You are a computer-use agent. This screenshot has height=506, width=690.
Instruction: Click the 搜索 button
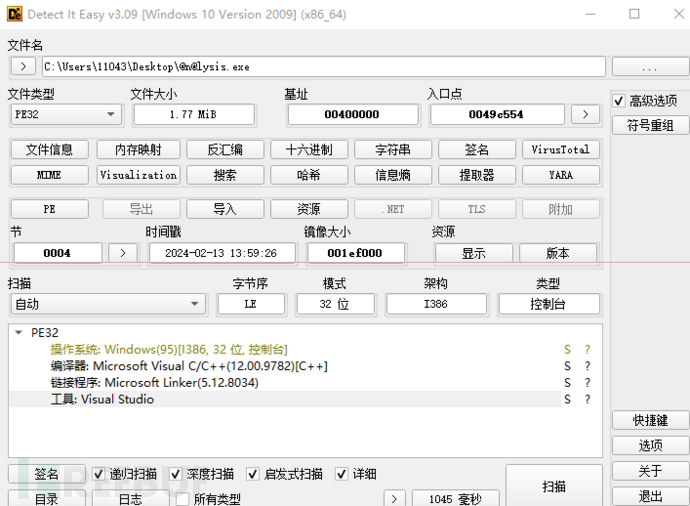click(x=225, y=175)
